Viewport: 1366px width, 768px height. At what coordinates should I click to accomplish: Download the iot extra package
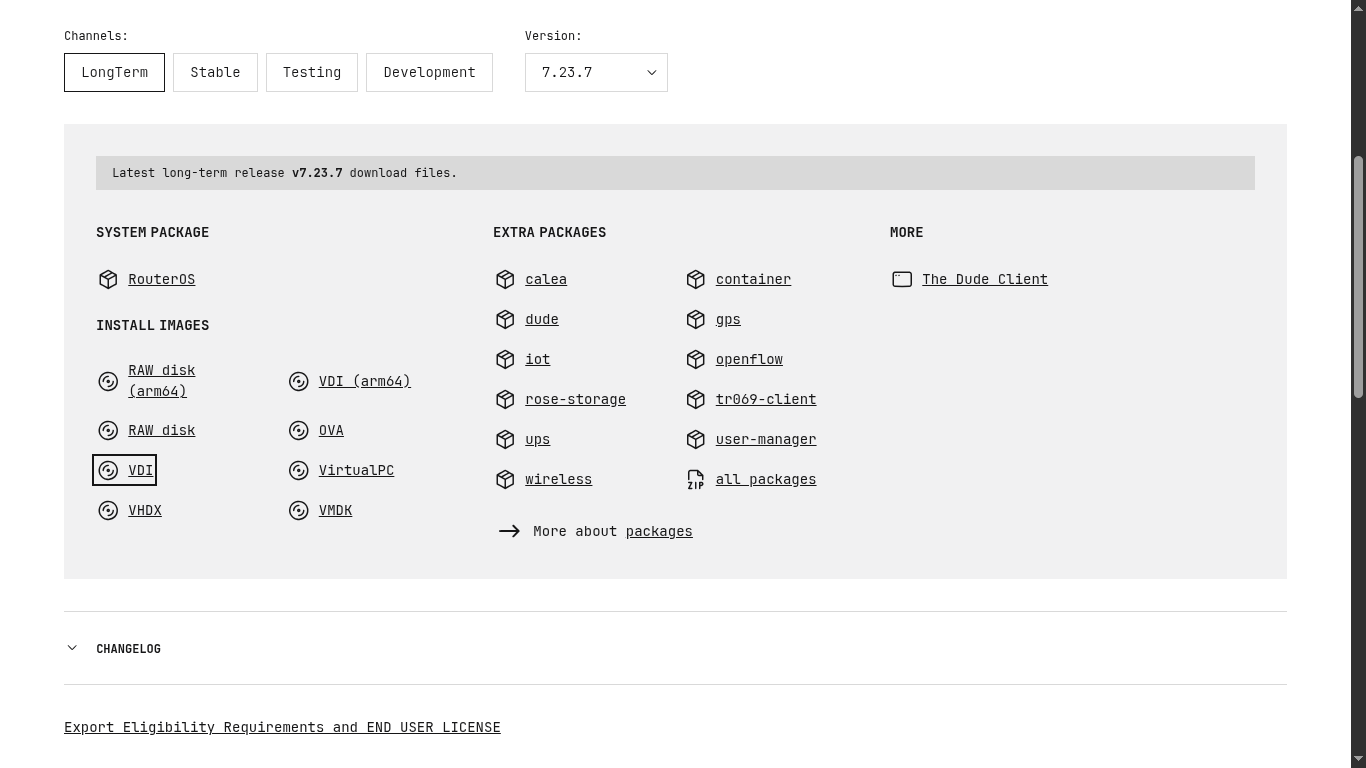537,359
